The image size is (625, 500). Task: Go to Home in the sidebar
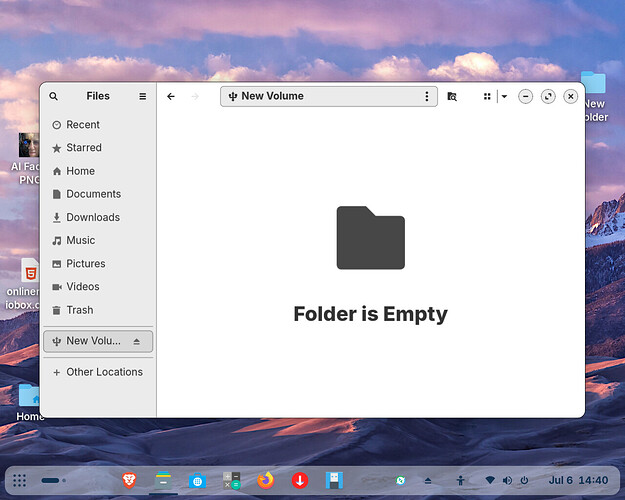pos(98,171)
